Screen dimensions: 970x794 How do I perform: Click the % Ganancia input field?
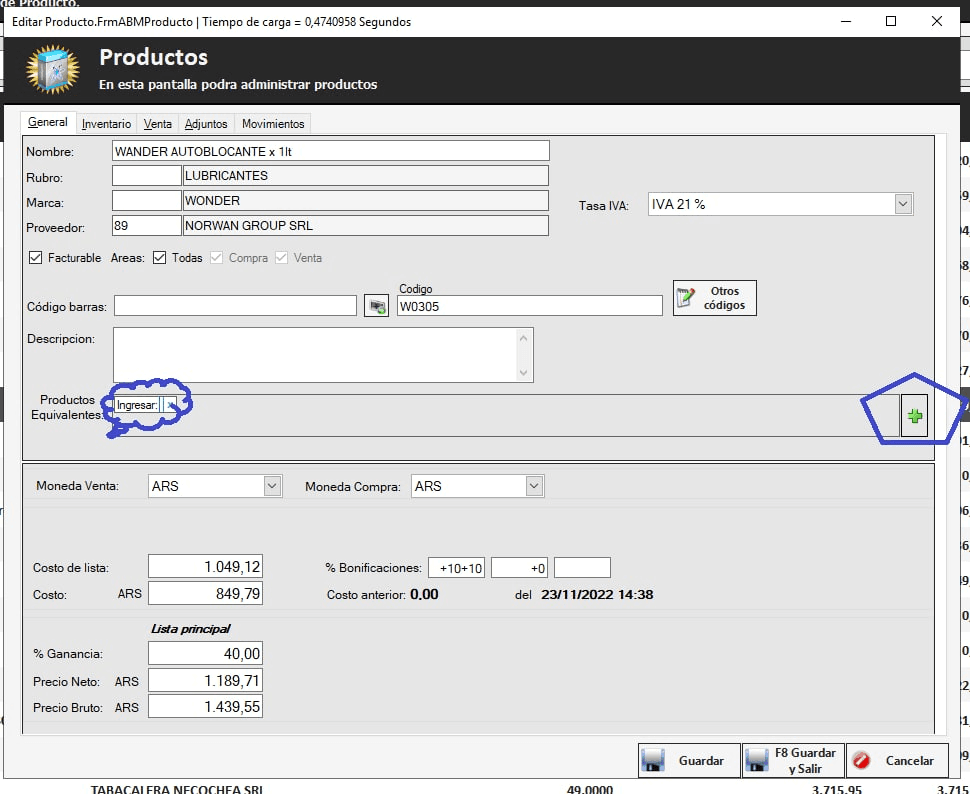pos(205,654)
